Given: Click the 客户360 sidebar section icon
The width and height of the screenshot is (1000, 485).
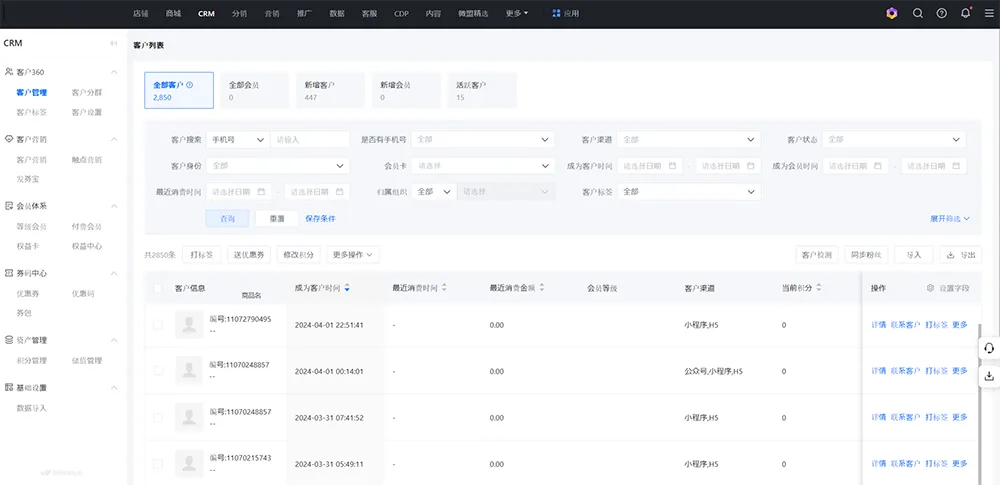Looking at the screenshot, I should 9,72.
